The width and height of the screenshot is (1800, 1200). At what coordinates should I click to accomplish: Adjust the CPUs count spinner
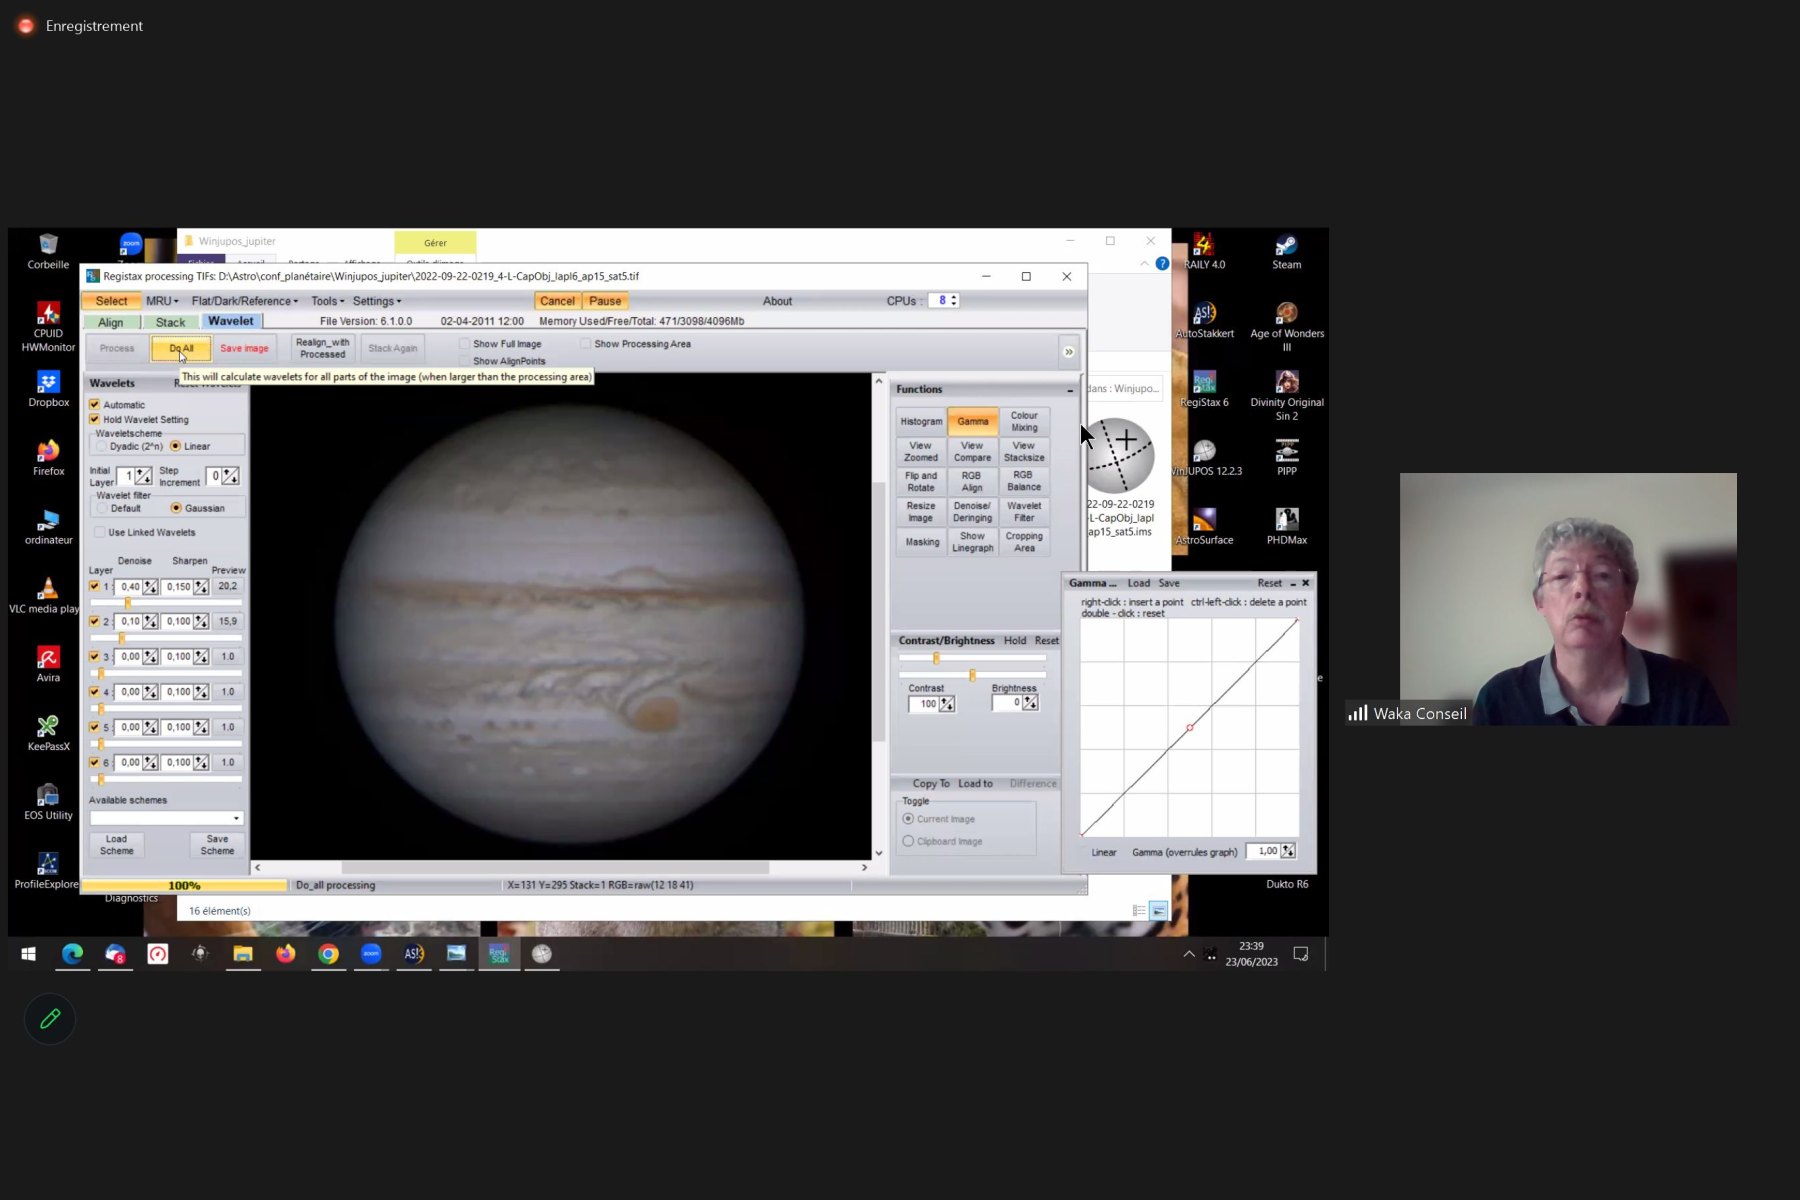coord(953,300)
